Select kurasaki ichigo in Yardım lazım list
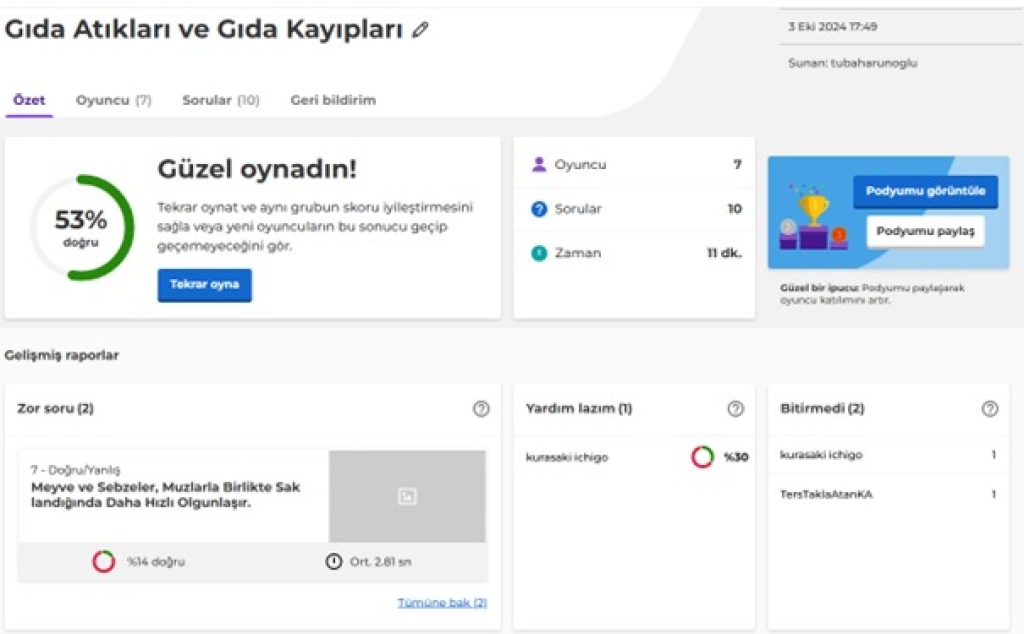Screen dimensions: 1024x634 pyautogui.click(x=567, y=457)
